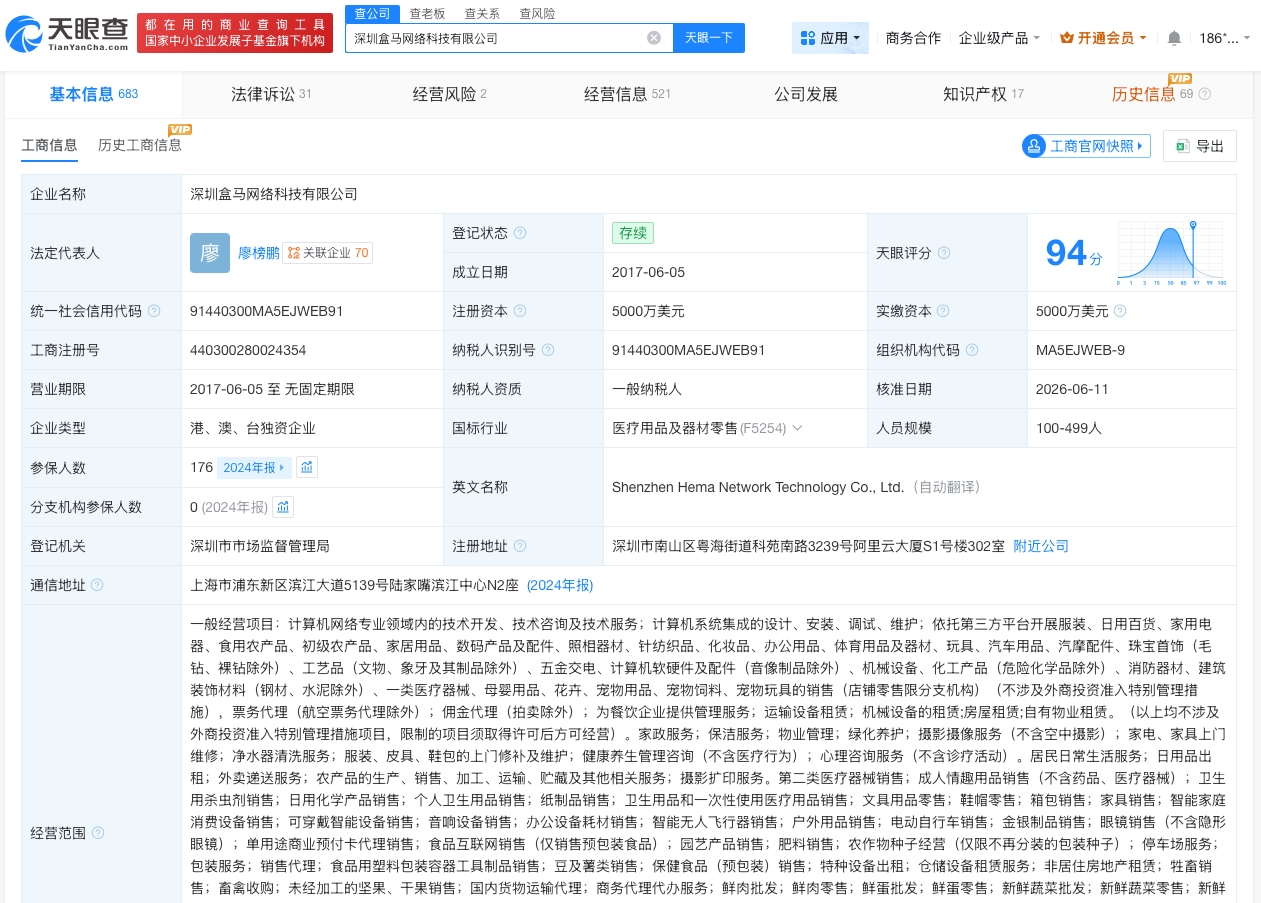Viewport: 1261px width, 903px height.
Task: Click the help icon next to 登记状态
Action: coord(520,233)
